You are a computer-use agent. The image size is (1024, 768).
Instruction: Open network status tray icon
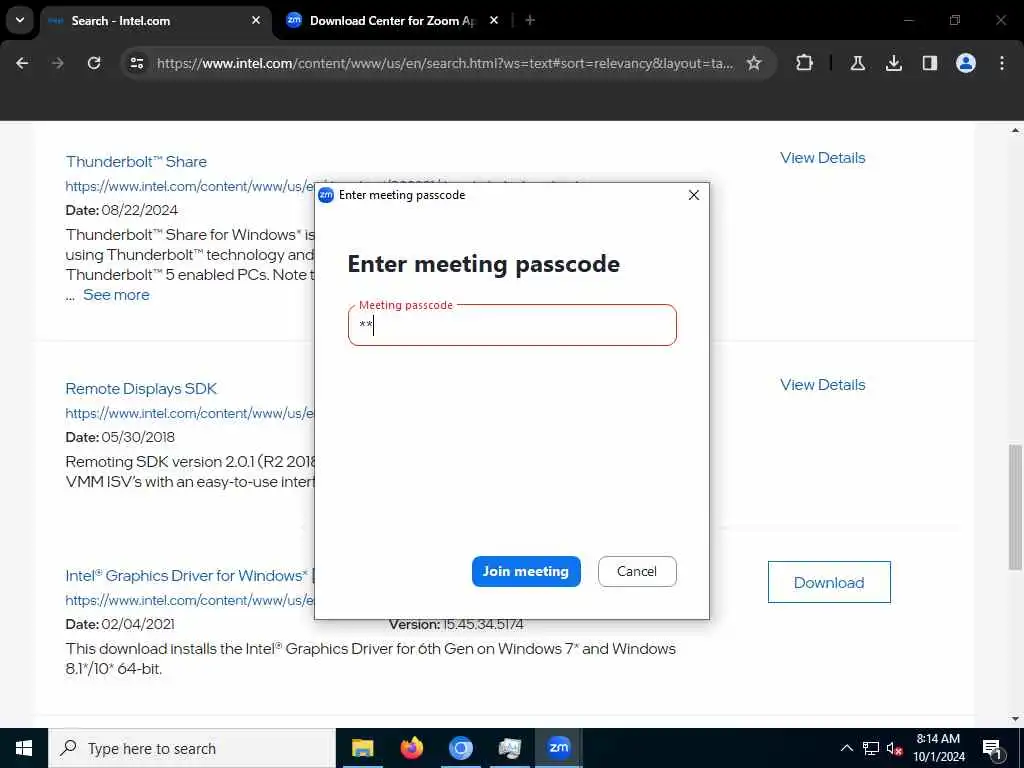(x=871, y=748)
